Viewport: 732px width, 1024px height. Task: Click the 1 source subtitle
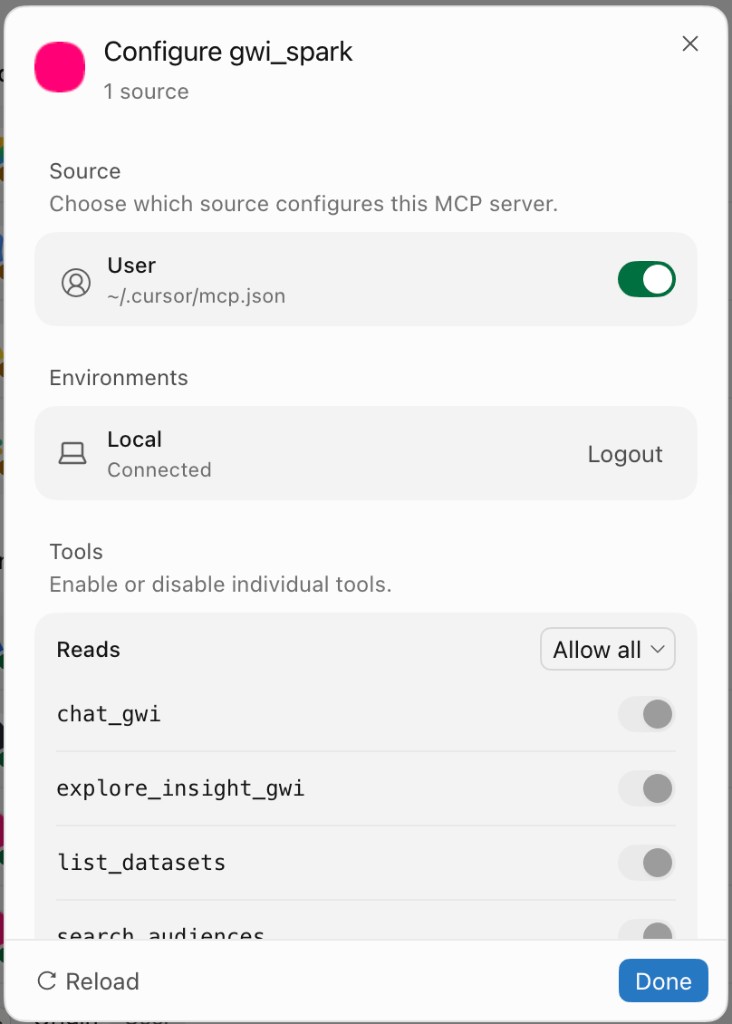(x=146, y=91)
